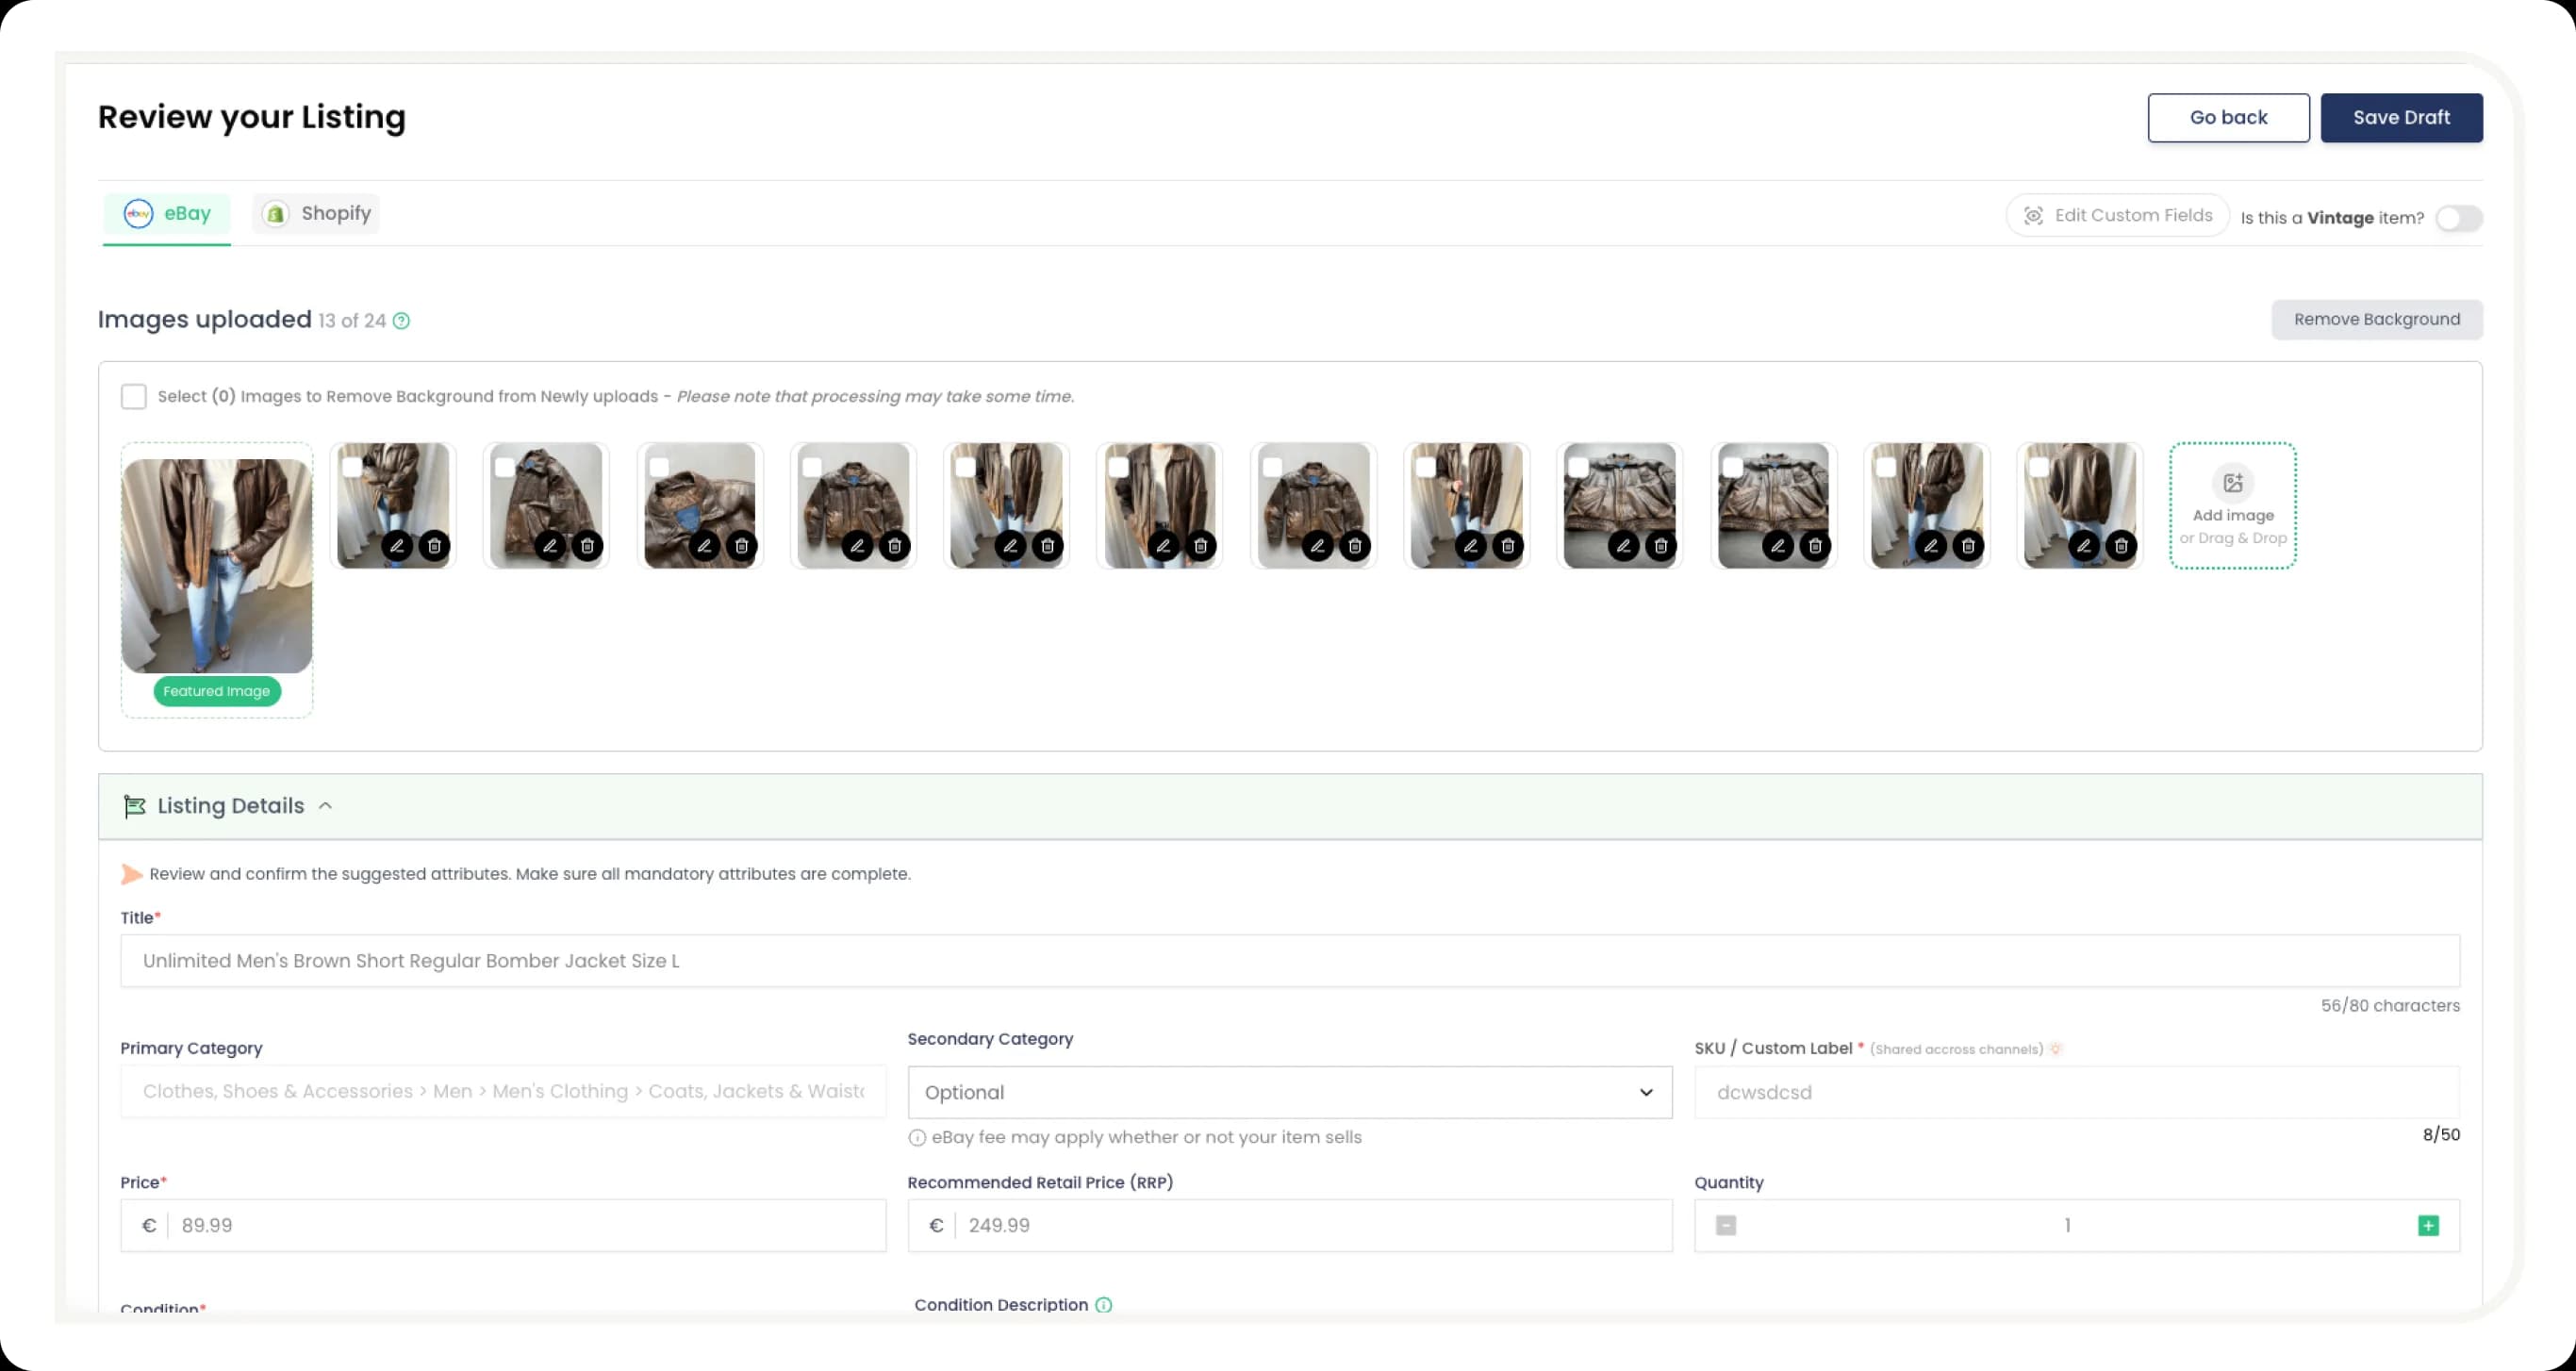Check the select-all images checkbox
Viewport: 2576px width, 1371px height.
click(133, 397)
